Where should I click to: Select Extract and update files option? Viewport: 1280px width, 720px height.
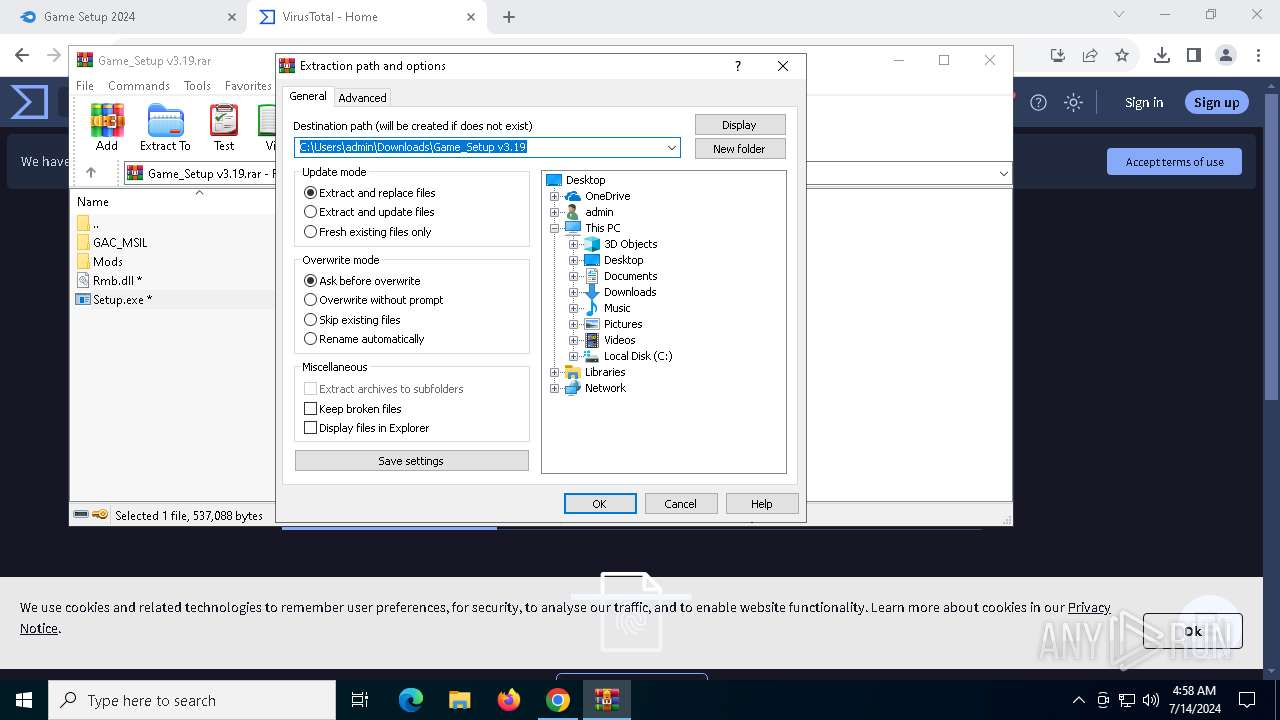[x=369, y=212]
